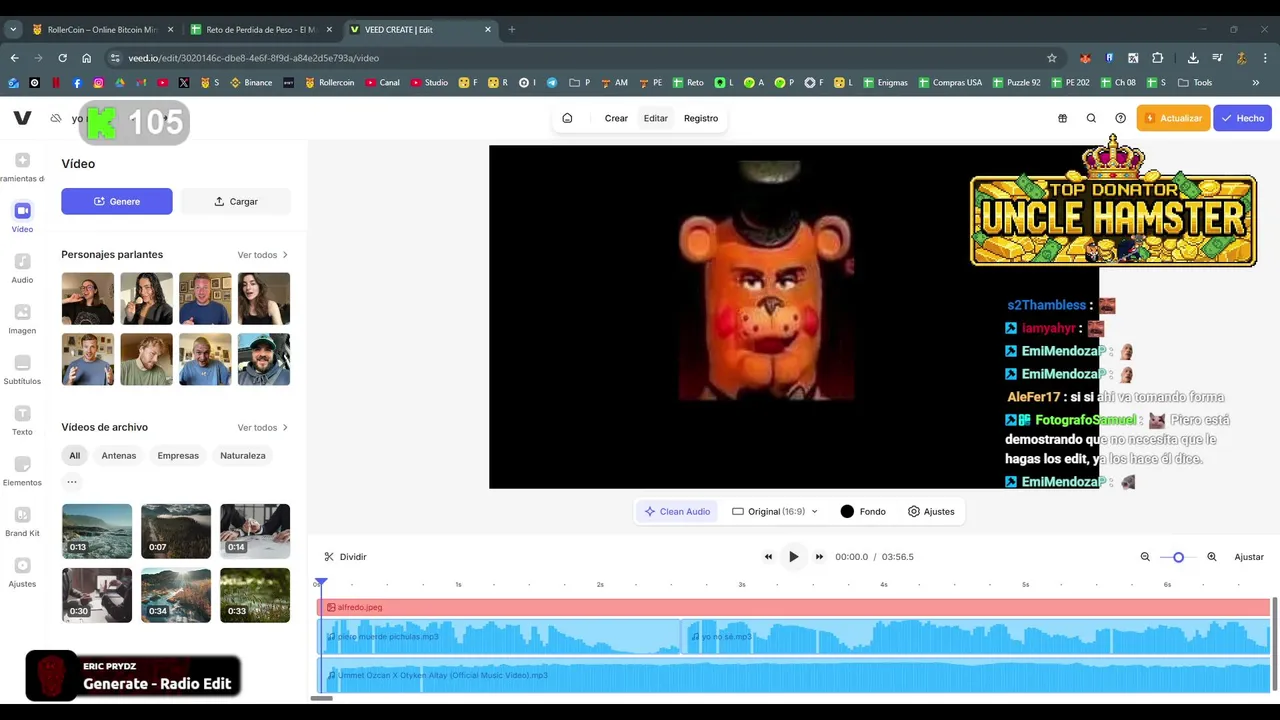Open the Elementos sidebar panel
1280x720 pixels.
click(22, 471)
